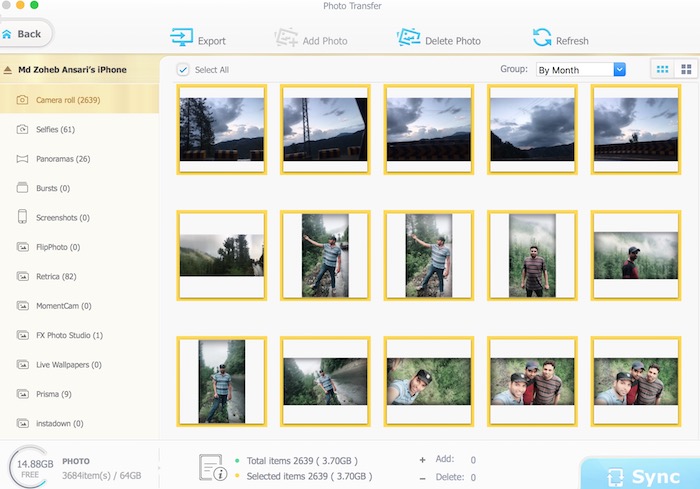Eject Md Zoheb Ansari's iPhone icon

point(8,70)
